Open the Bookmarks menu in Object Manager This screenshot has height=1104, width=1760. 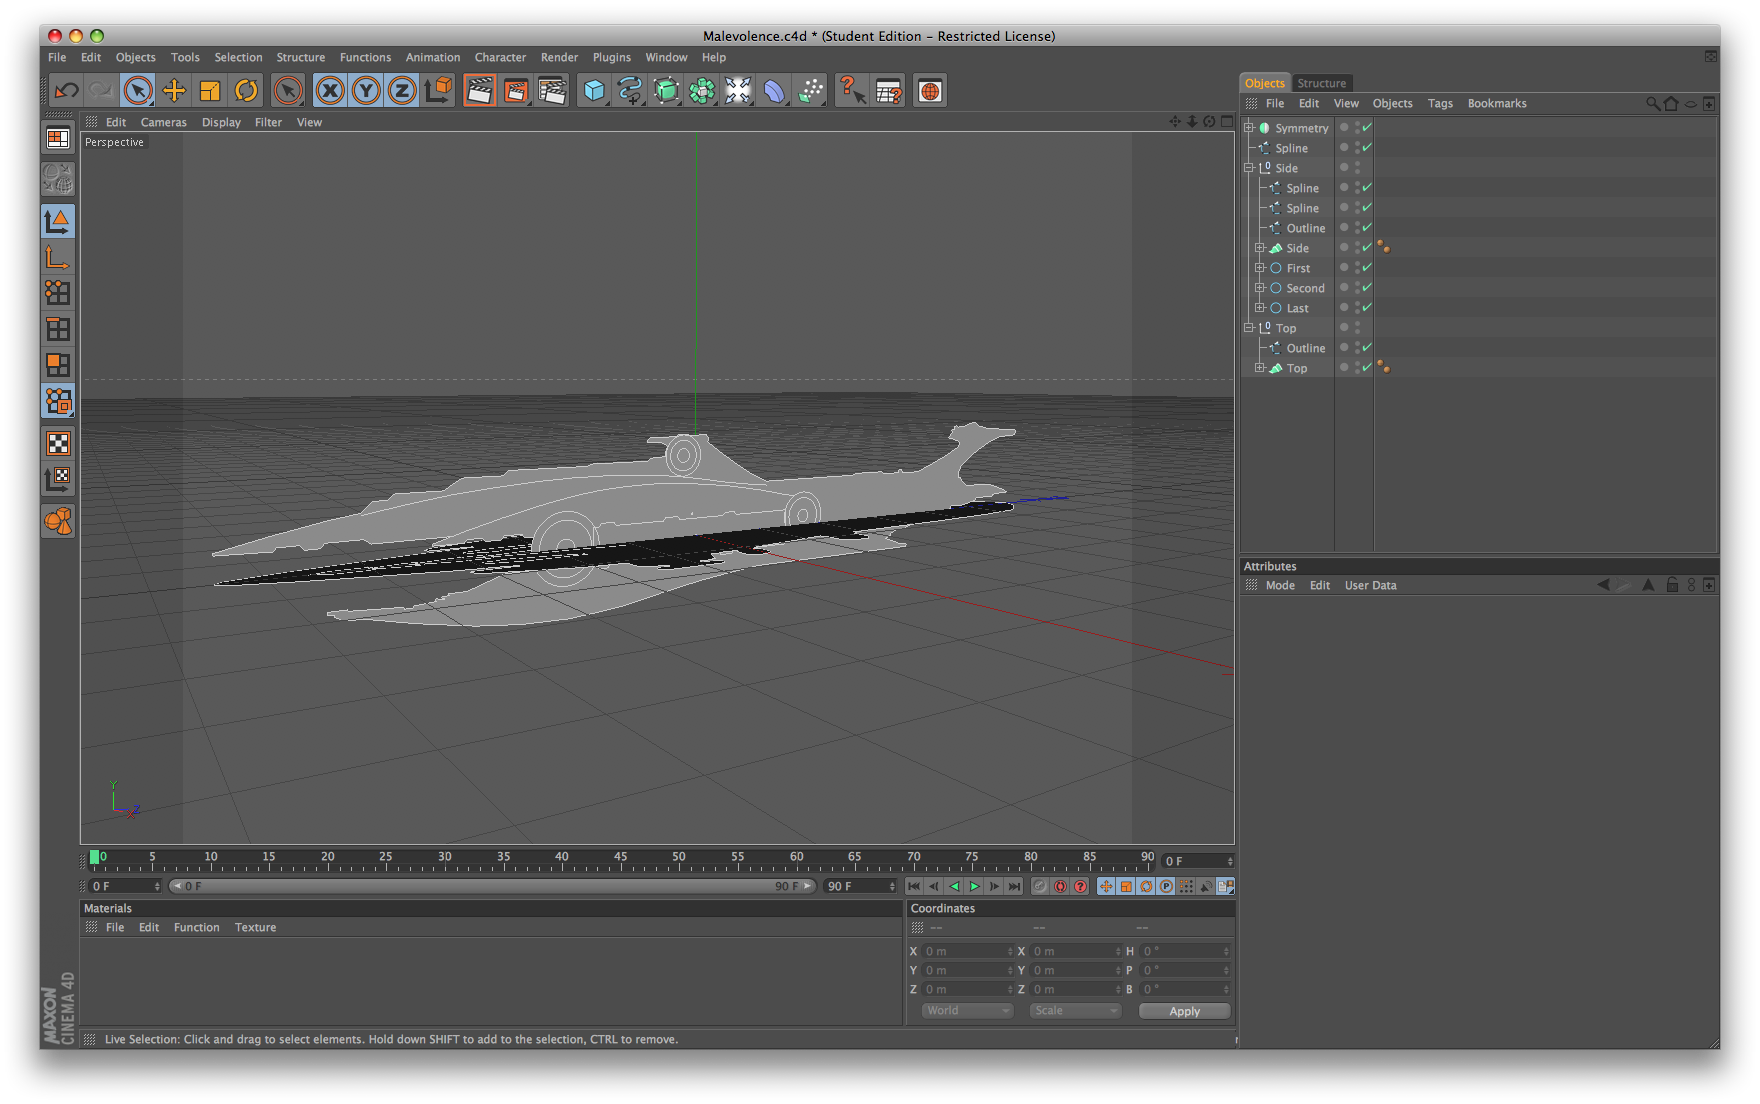point(1496,104)
